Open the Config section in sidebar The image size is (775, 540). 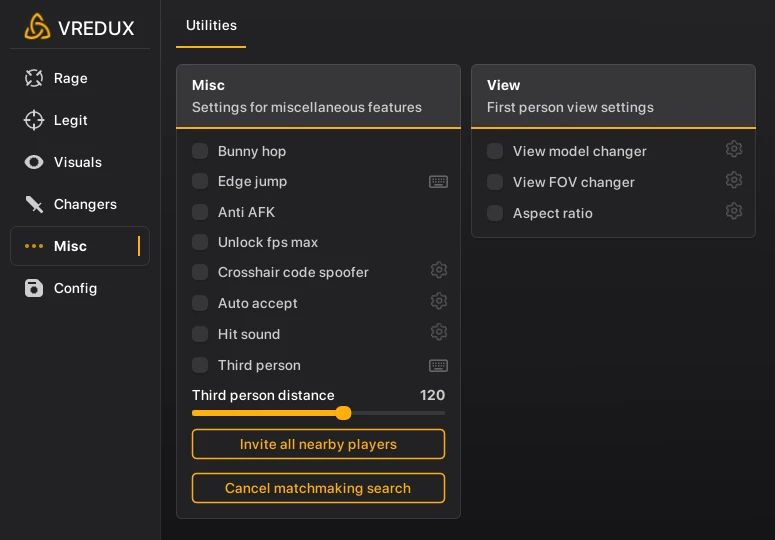click(x=75, y=288)
